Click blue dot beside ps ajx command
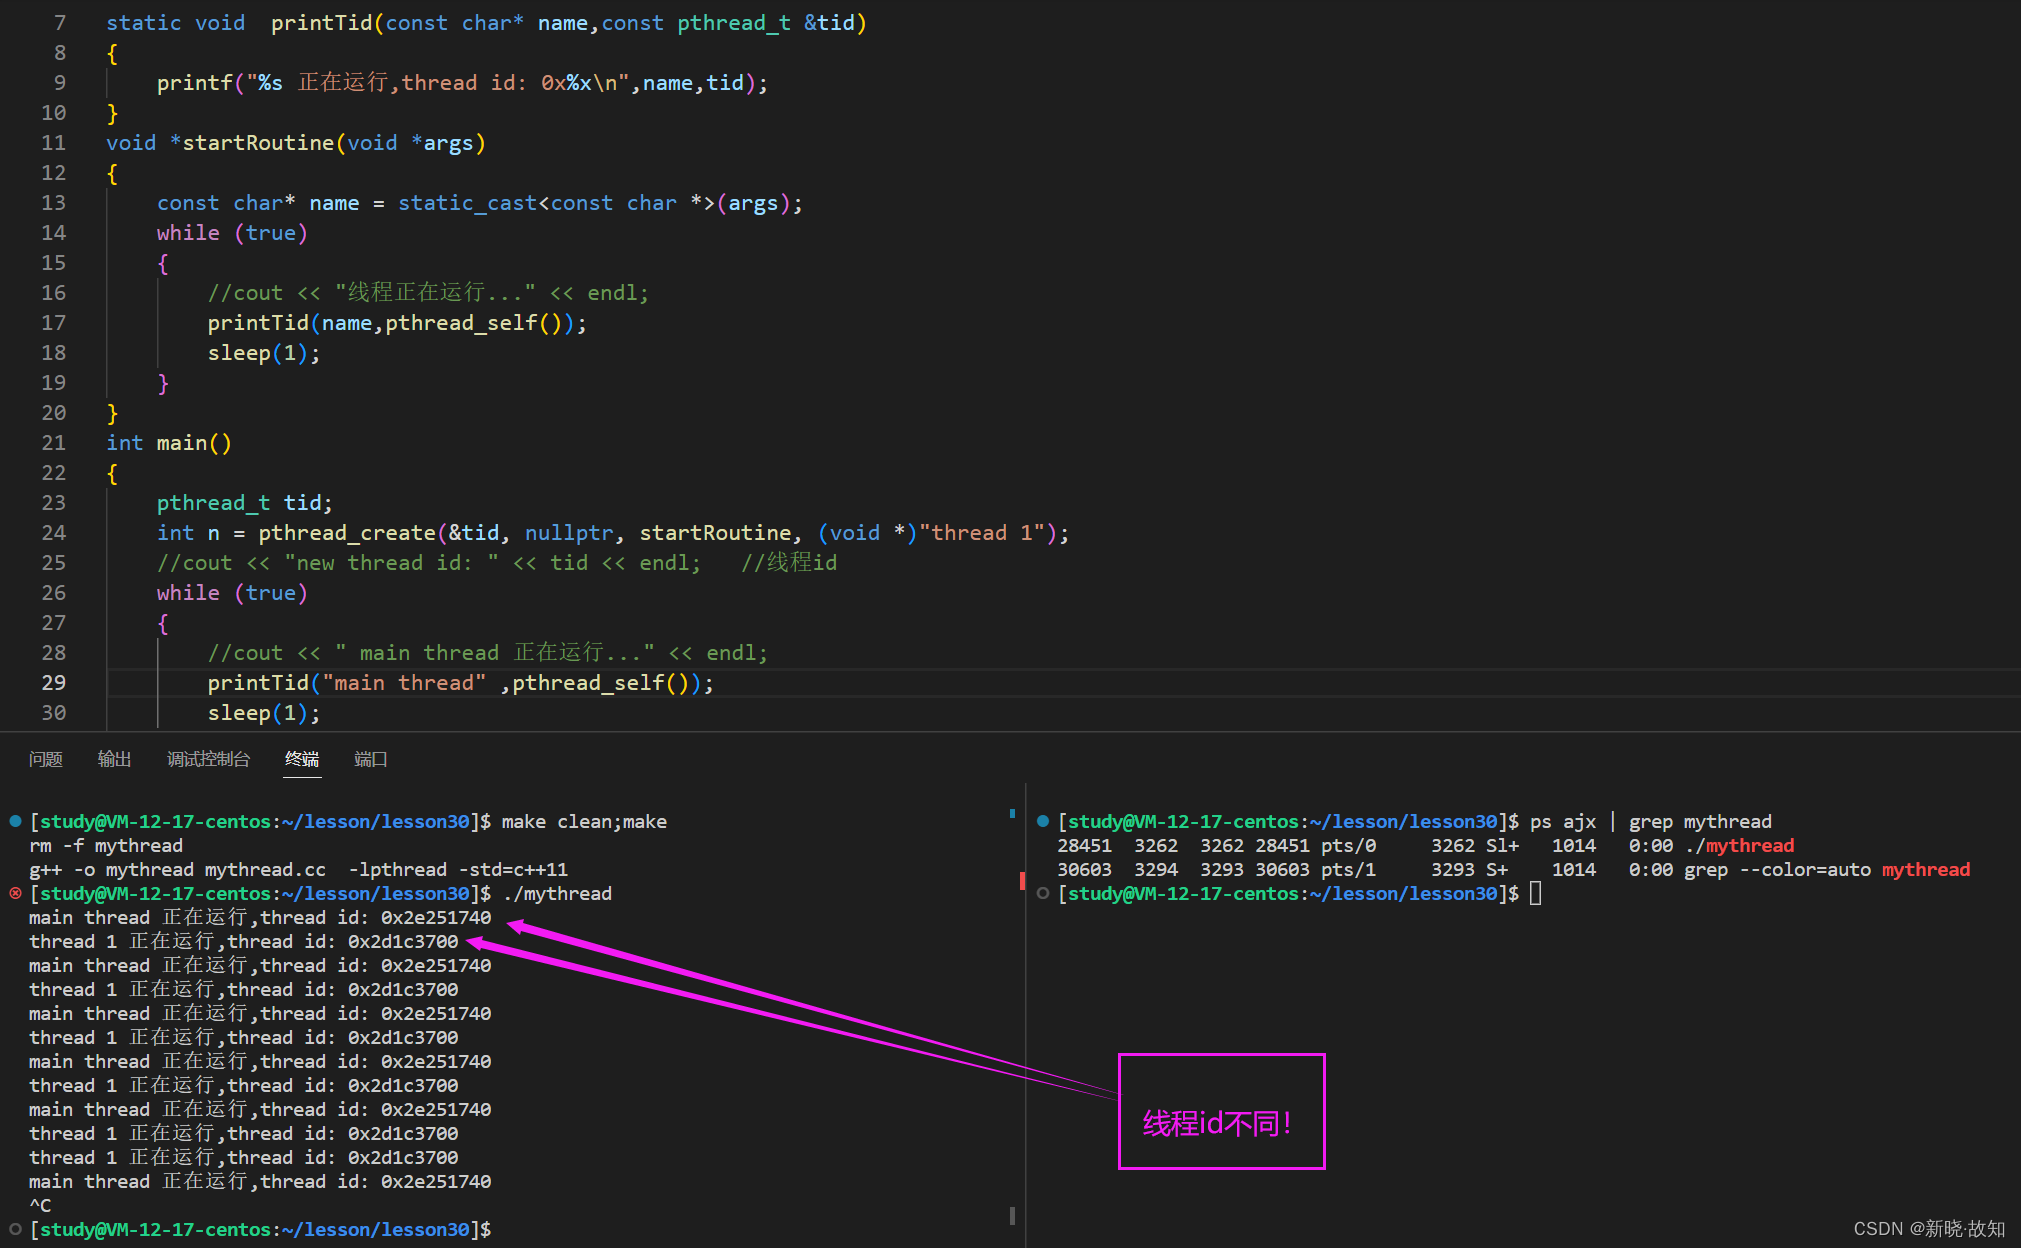 tap(1043, 821)
